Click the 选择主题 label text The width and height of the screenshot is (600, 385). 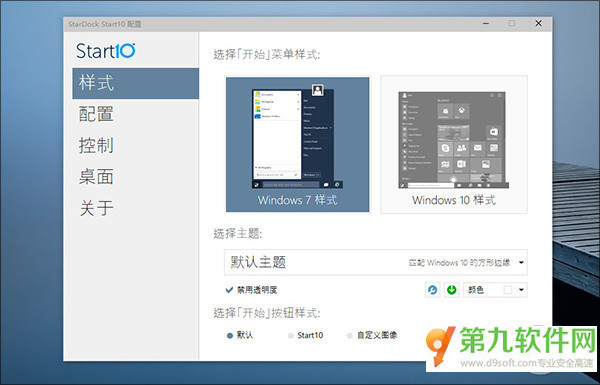point(238,233)
